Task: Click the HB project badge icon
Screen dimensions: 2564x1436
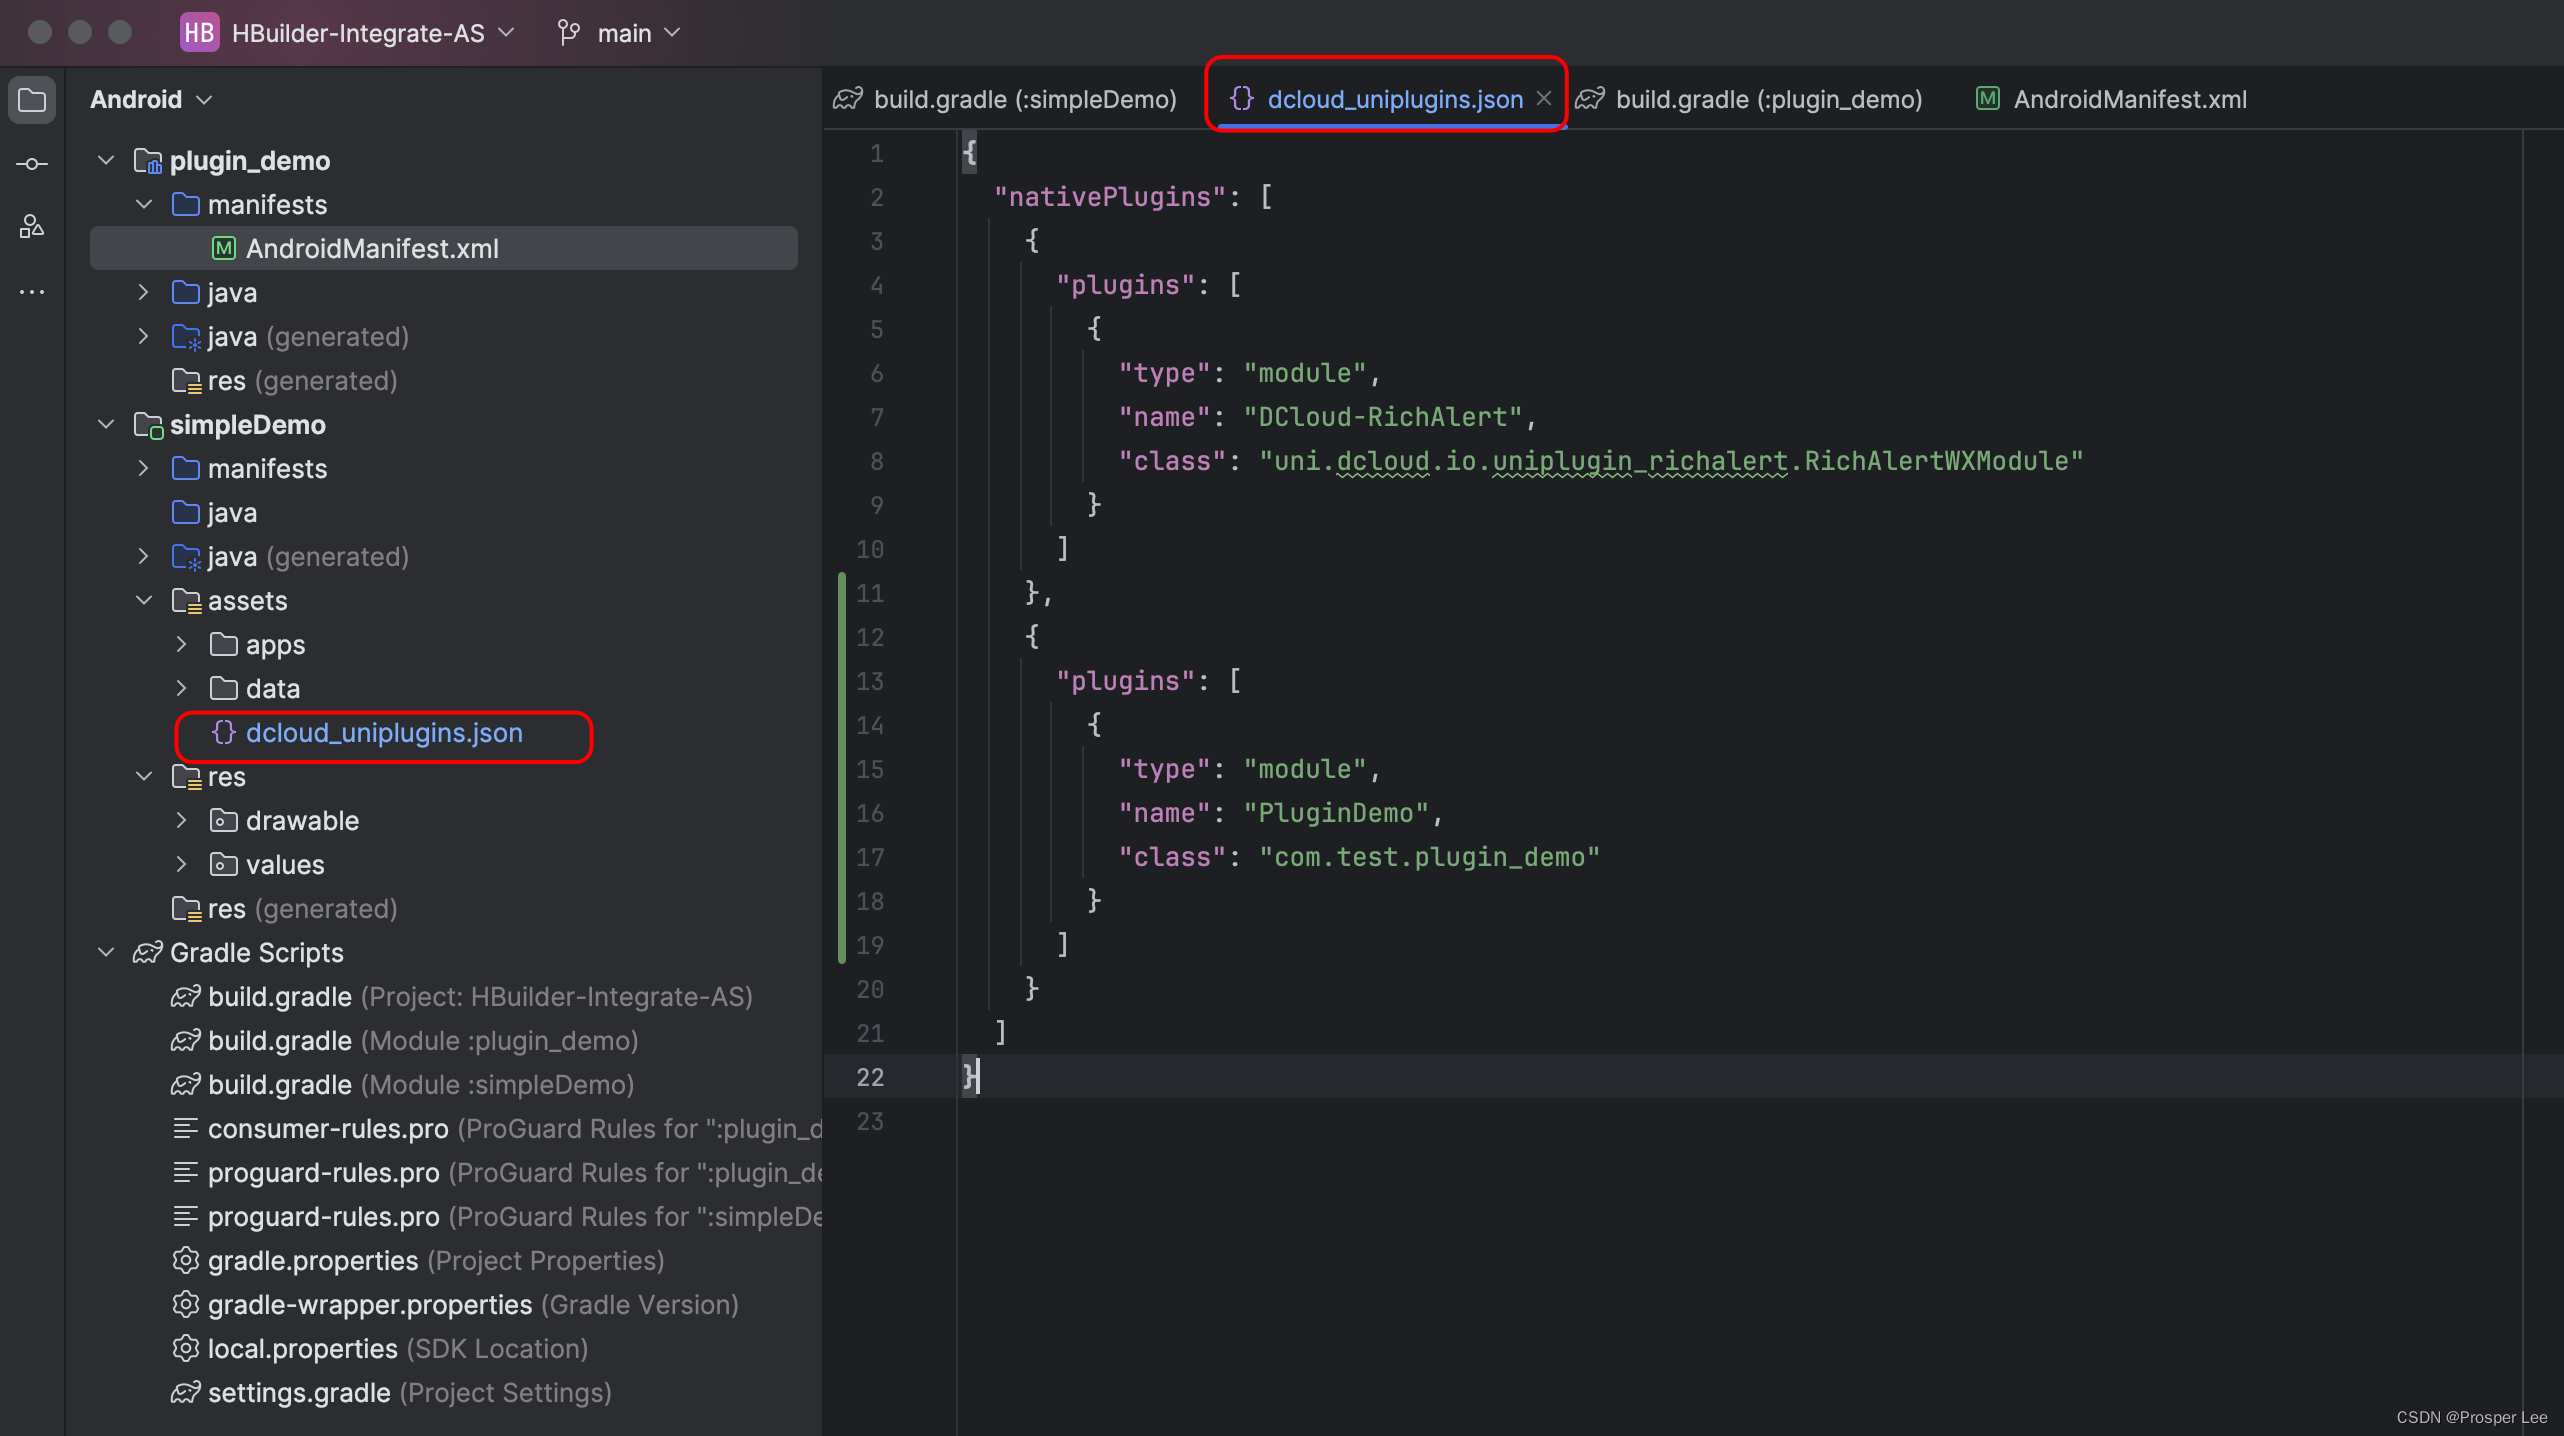Action: click(x=199, y=33)
